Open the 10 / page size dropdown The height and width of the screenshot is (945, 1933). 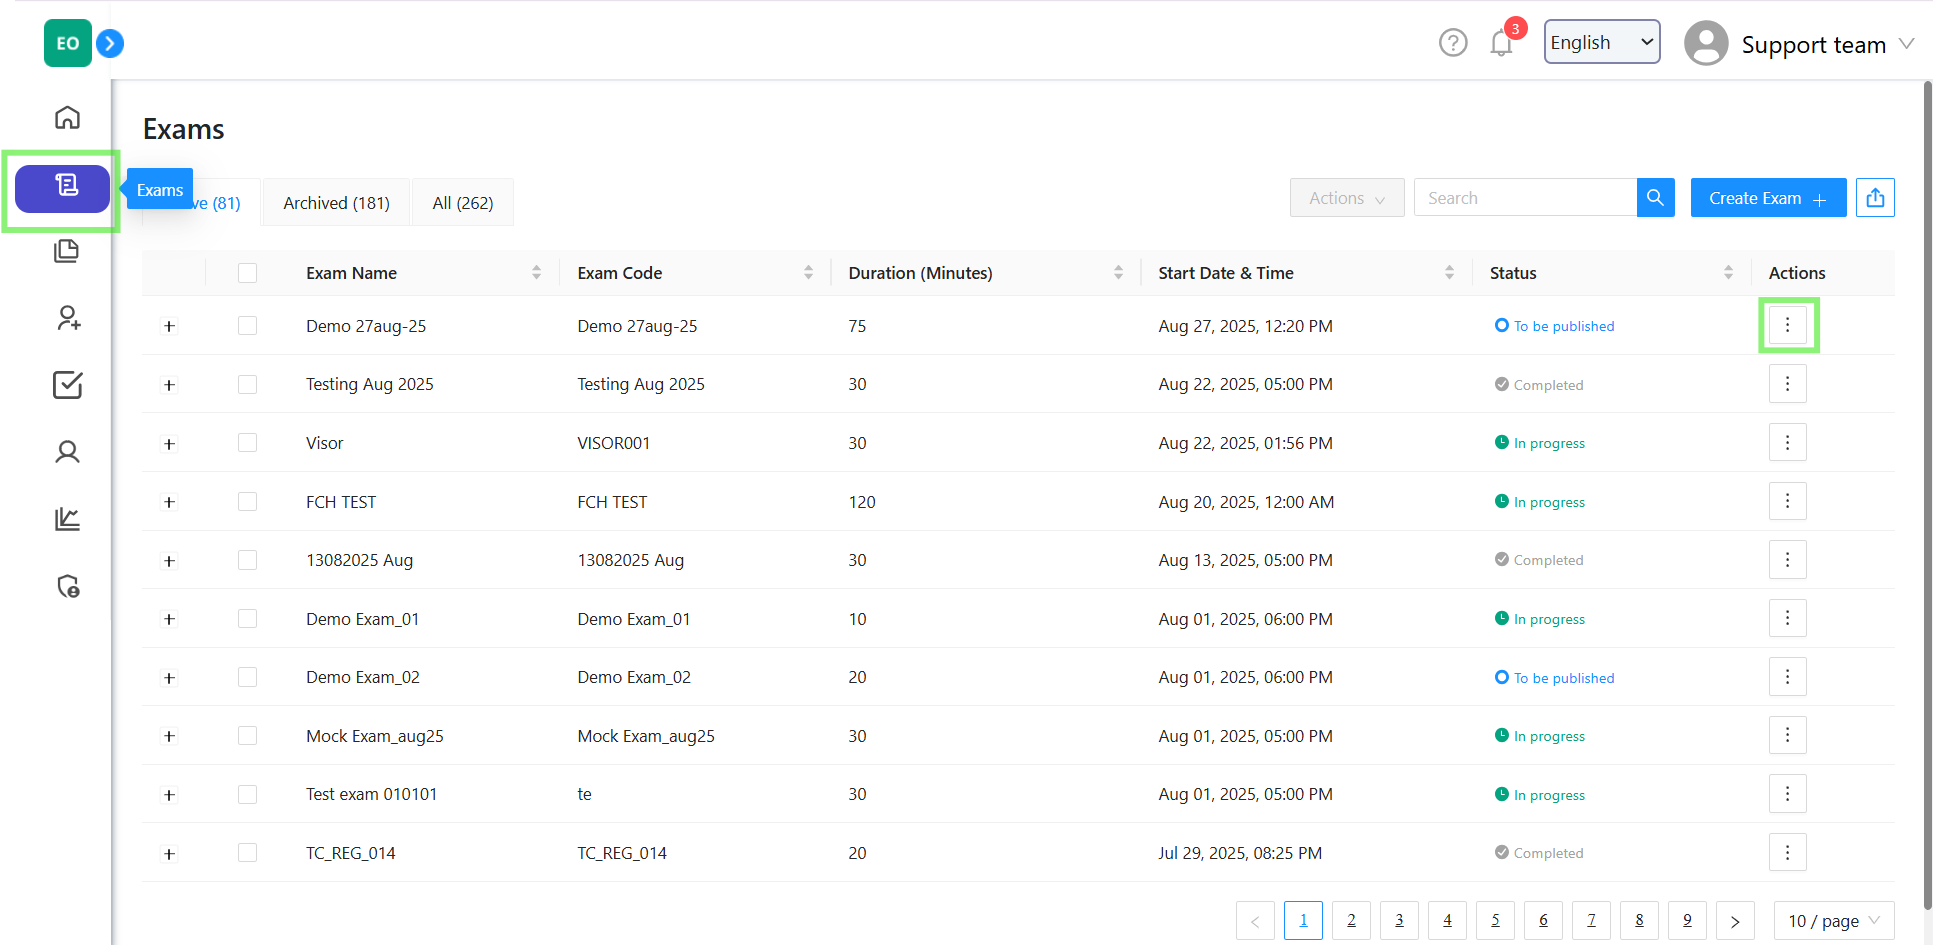(1833, 921)
